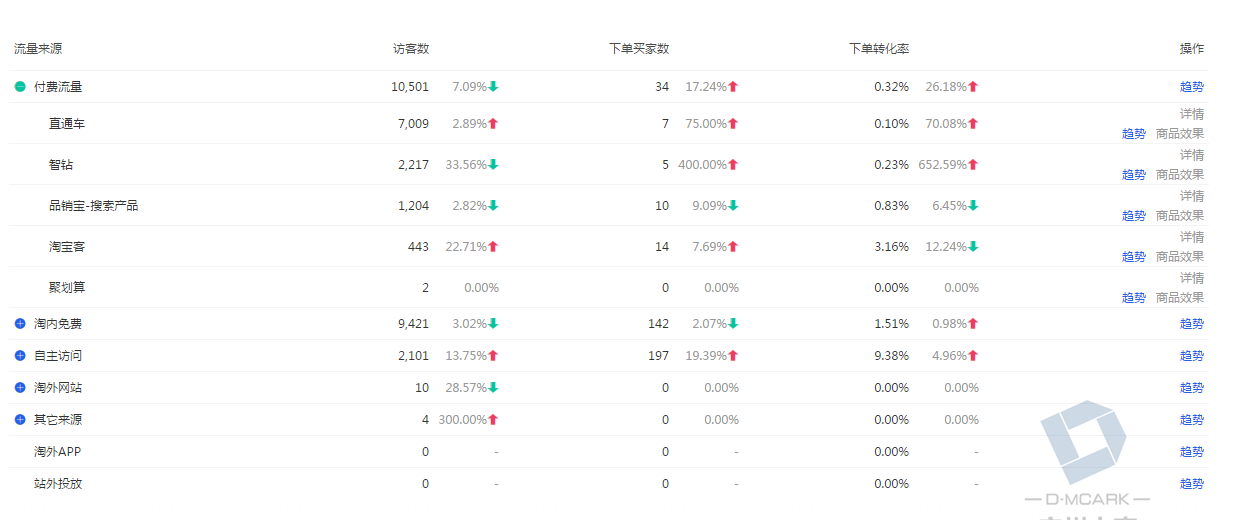Screen dimensions: 1237x520
Task: Expand the 淘外网站 traffic source
Action: (20, 388)
